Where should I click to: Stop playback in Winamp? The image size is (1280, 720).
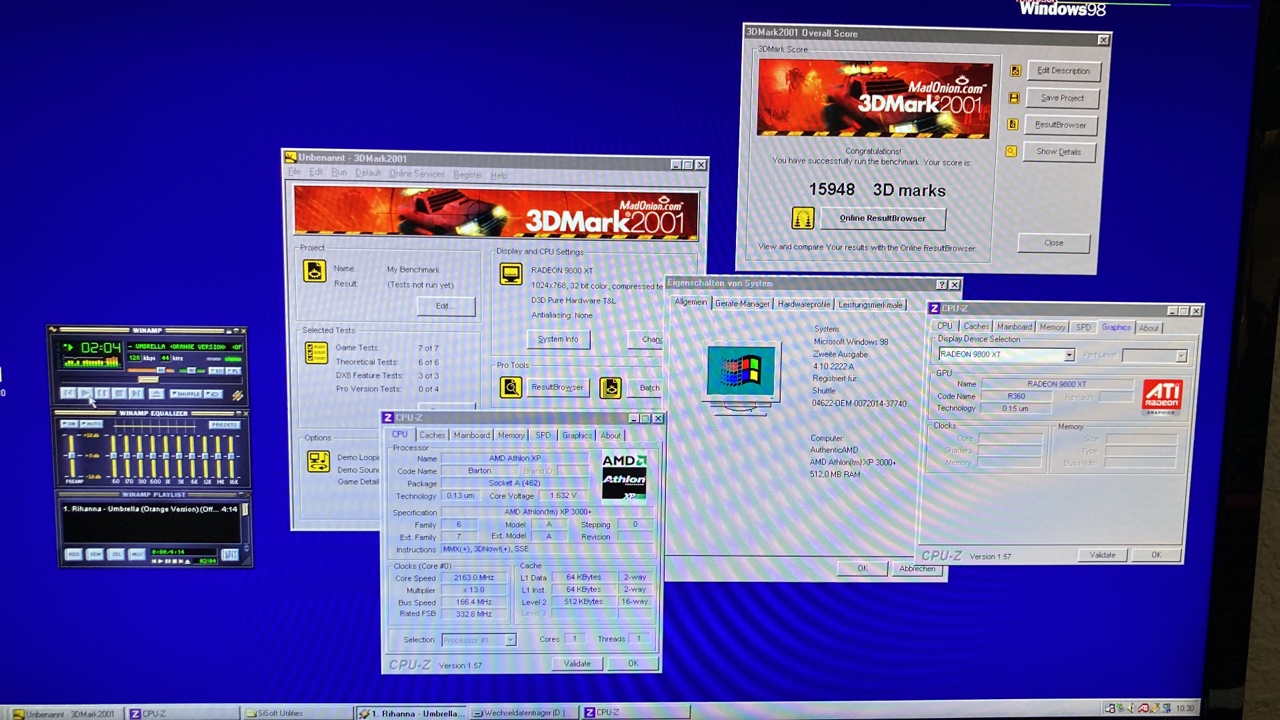click(120, 393)
